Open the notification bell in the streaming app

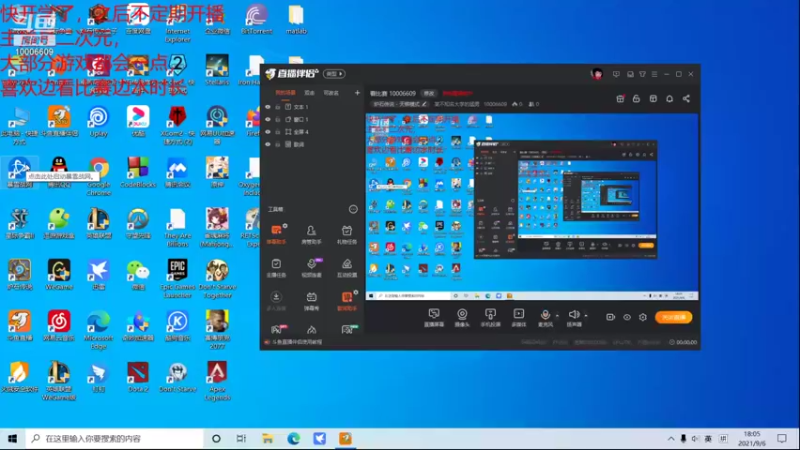pyautogui.click(x=669, y=98)
